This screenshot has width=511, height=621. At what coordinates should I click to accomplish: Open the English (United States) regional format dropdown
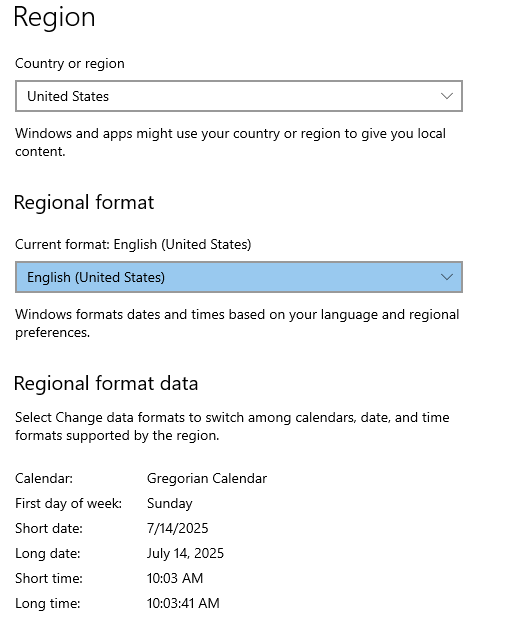click(x=239, y=277)
